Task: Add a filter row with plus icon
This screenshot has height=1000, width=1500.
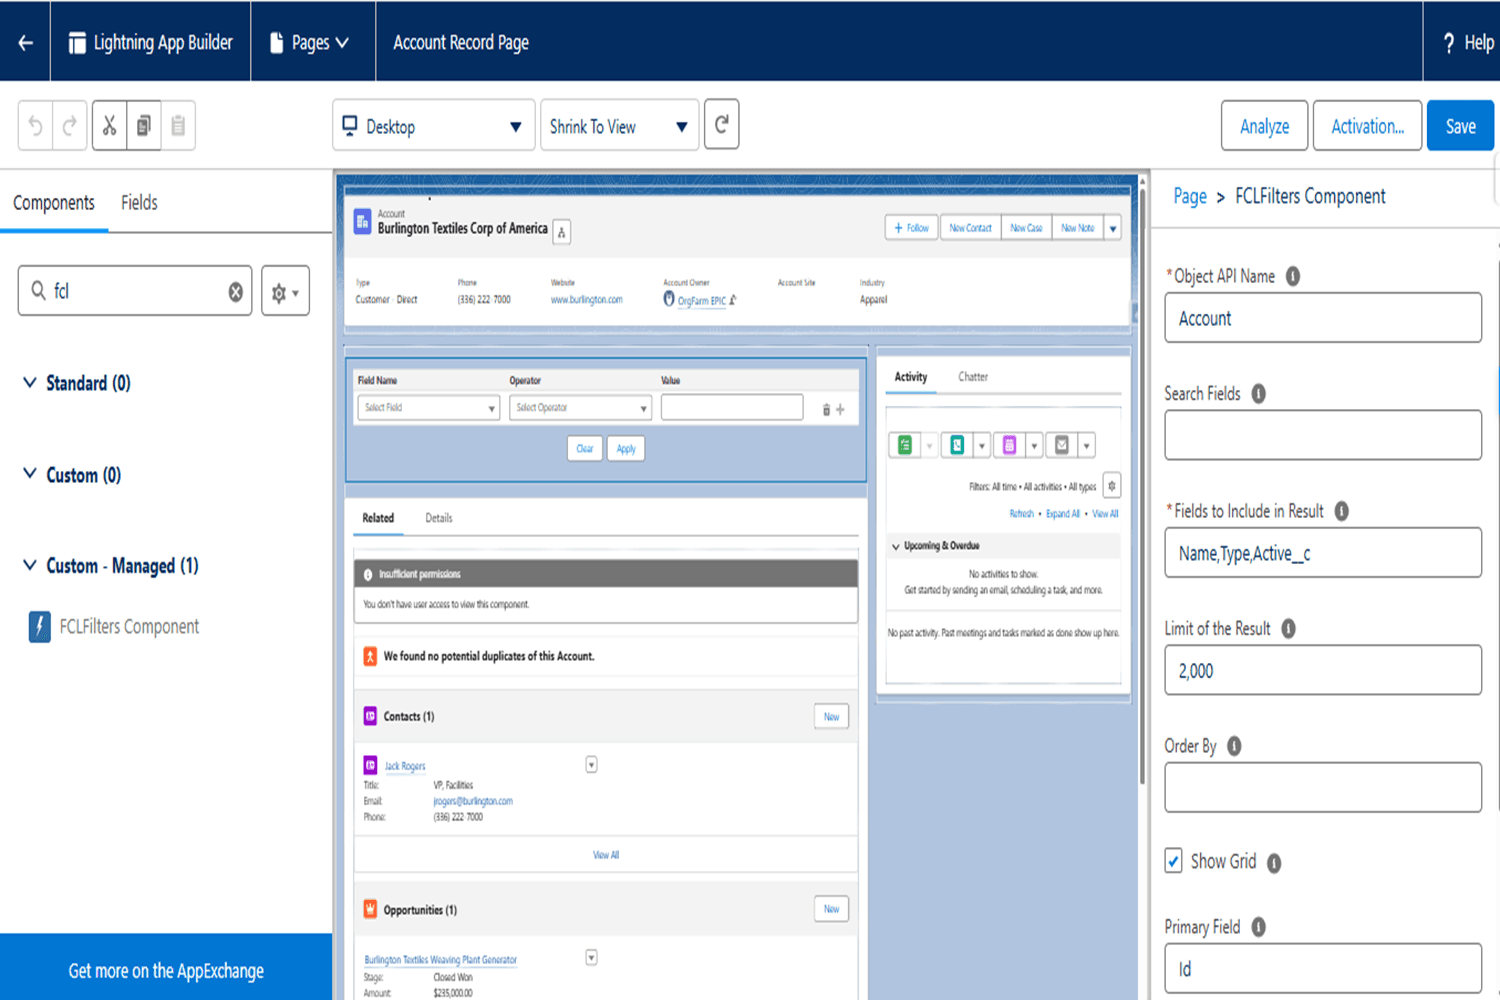Action: (840, 409)
